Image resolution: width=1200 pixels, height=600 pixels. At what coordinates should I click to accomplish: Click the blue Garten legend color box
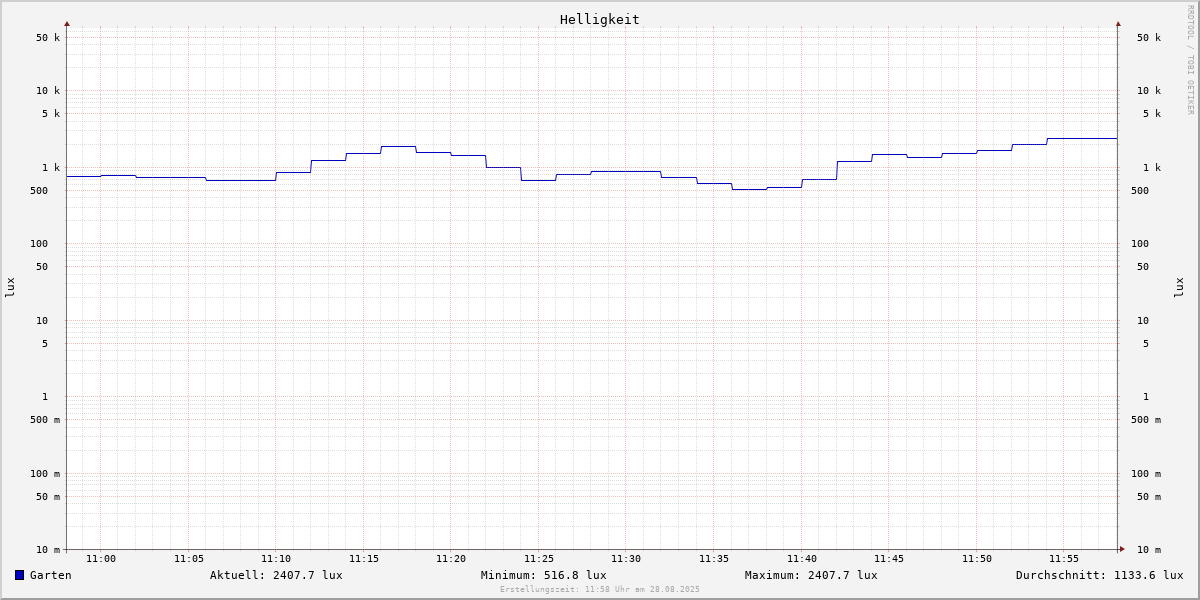point(19,575)
